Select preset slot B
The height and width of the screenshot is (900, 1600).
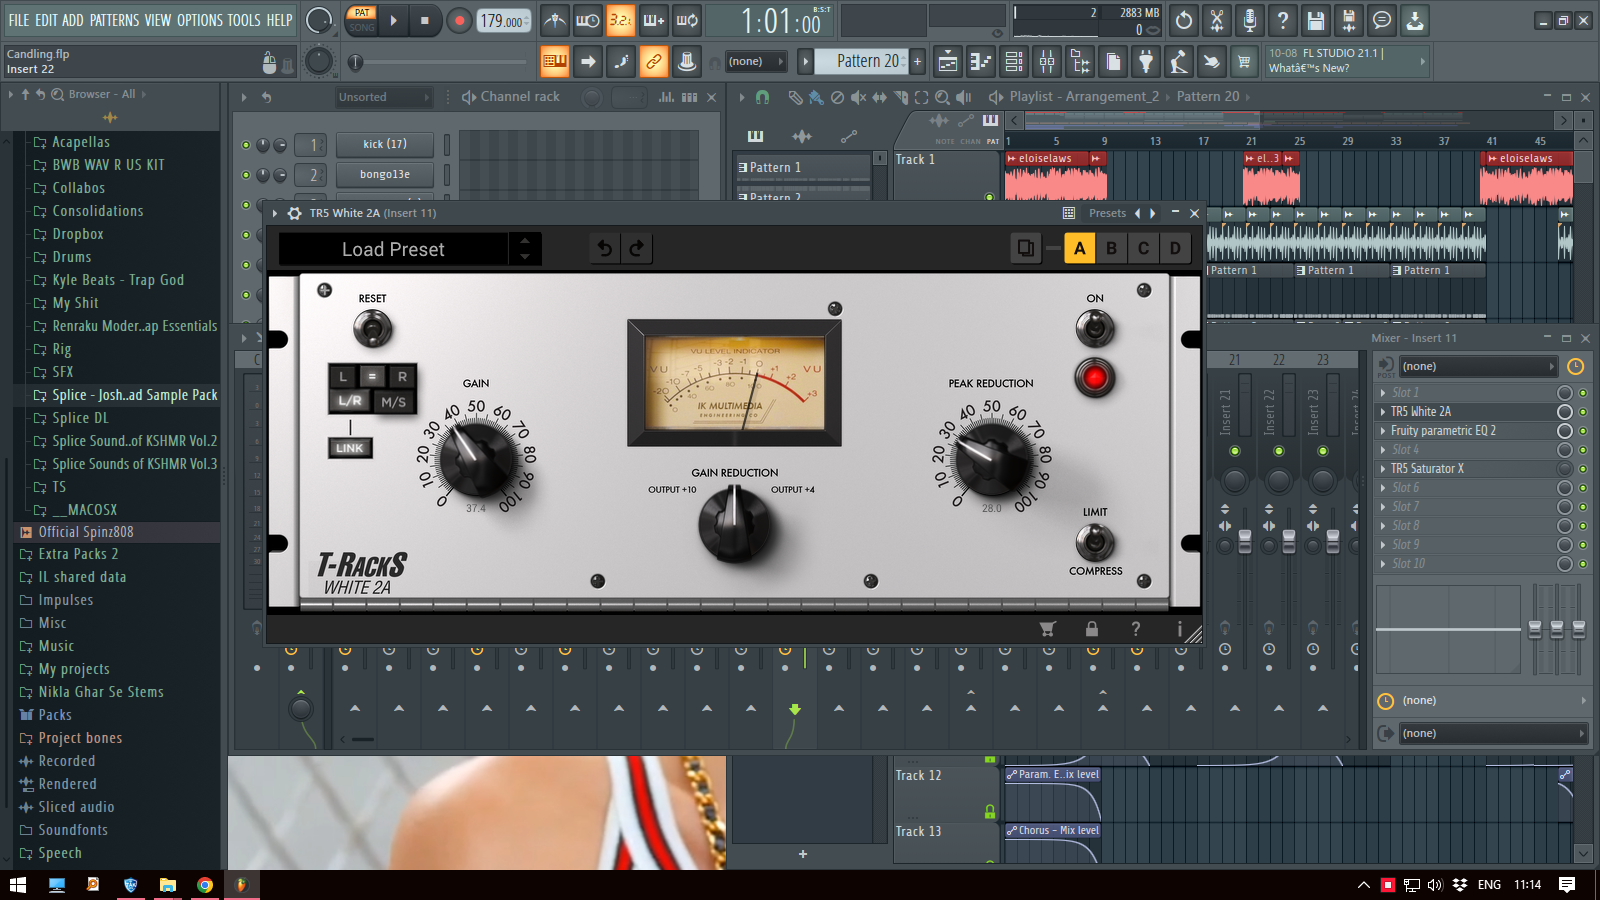click(x=1111, y=248)
